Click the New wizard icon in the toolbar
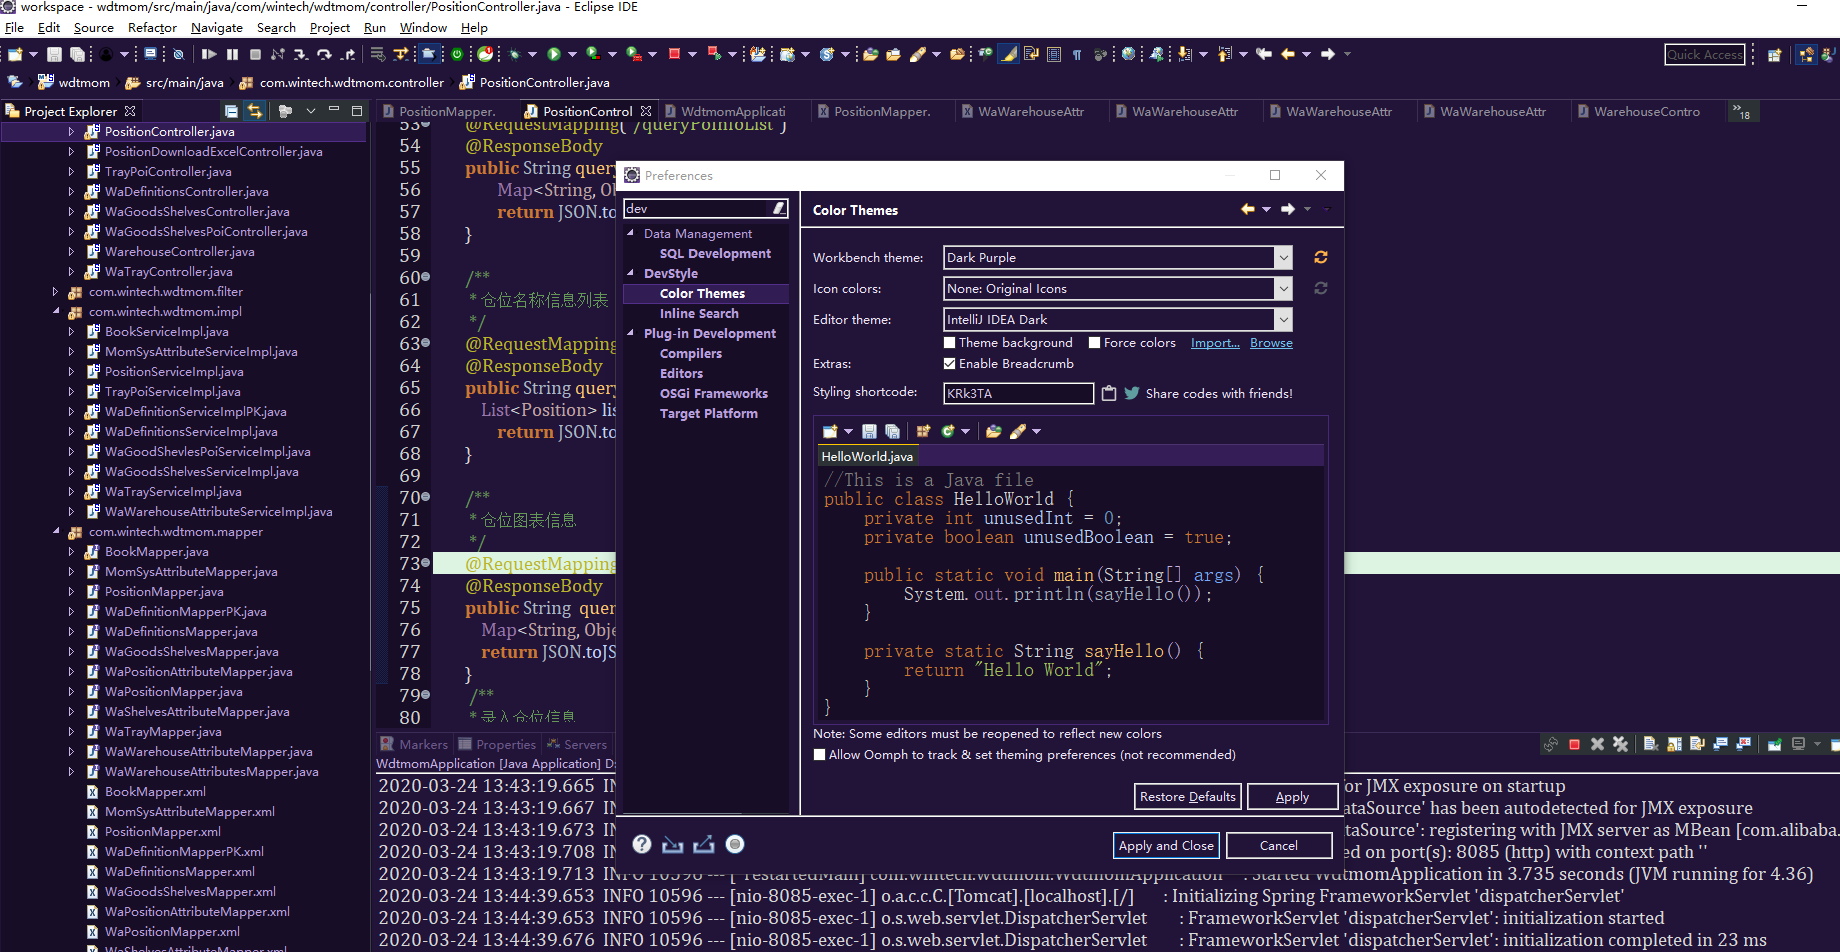The image size is (1840, 952). (x=13, y=54)
